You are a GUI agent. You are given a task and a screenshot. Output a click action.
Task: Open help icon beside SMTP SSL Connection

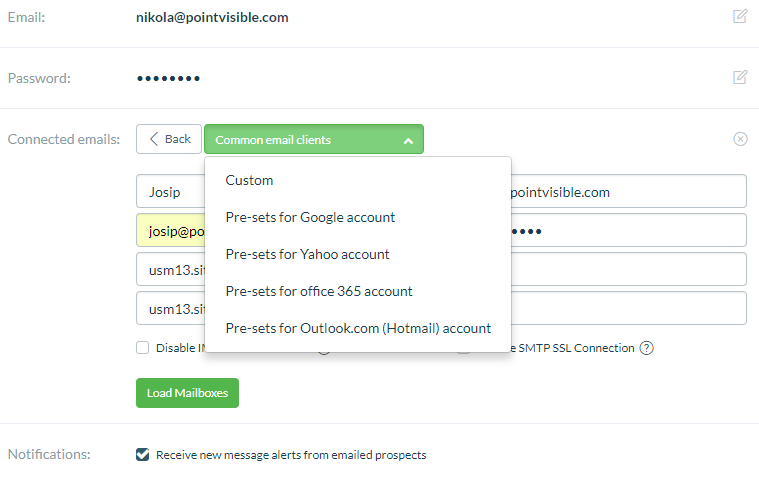click(647, 348)
